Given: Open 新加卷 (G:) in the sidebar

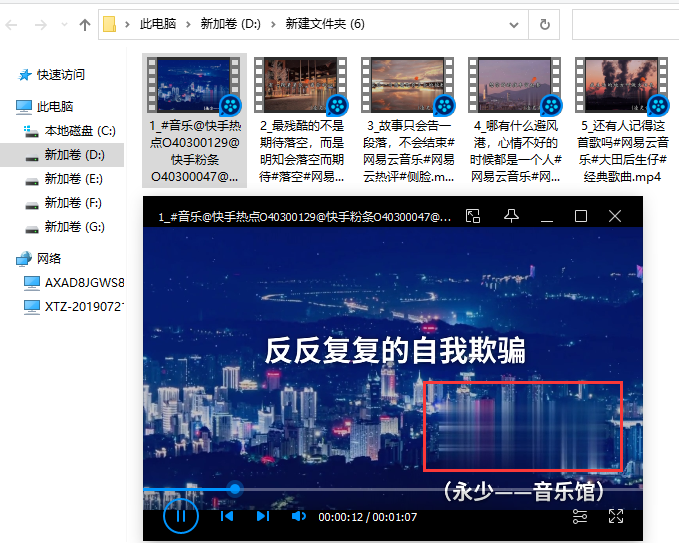Looking at the screenshot, I should (74, 226).
